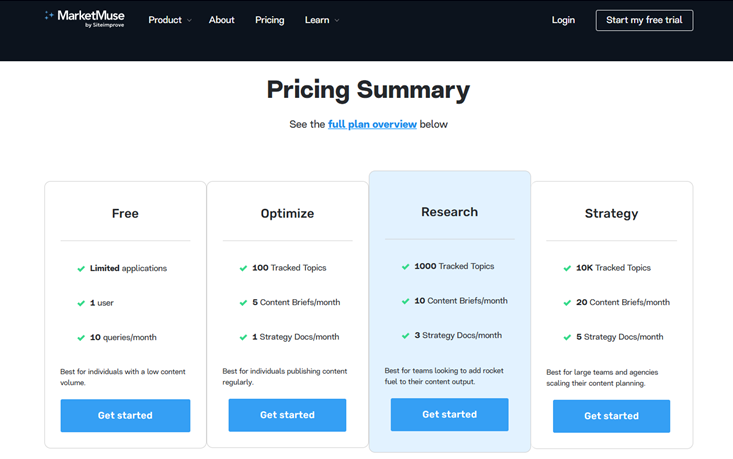Open the About page

[222, 20]
